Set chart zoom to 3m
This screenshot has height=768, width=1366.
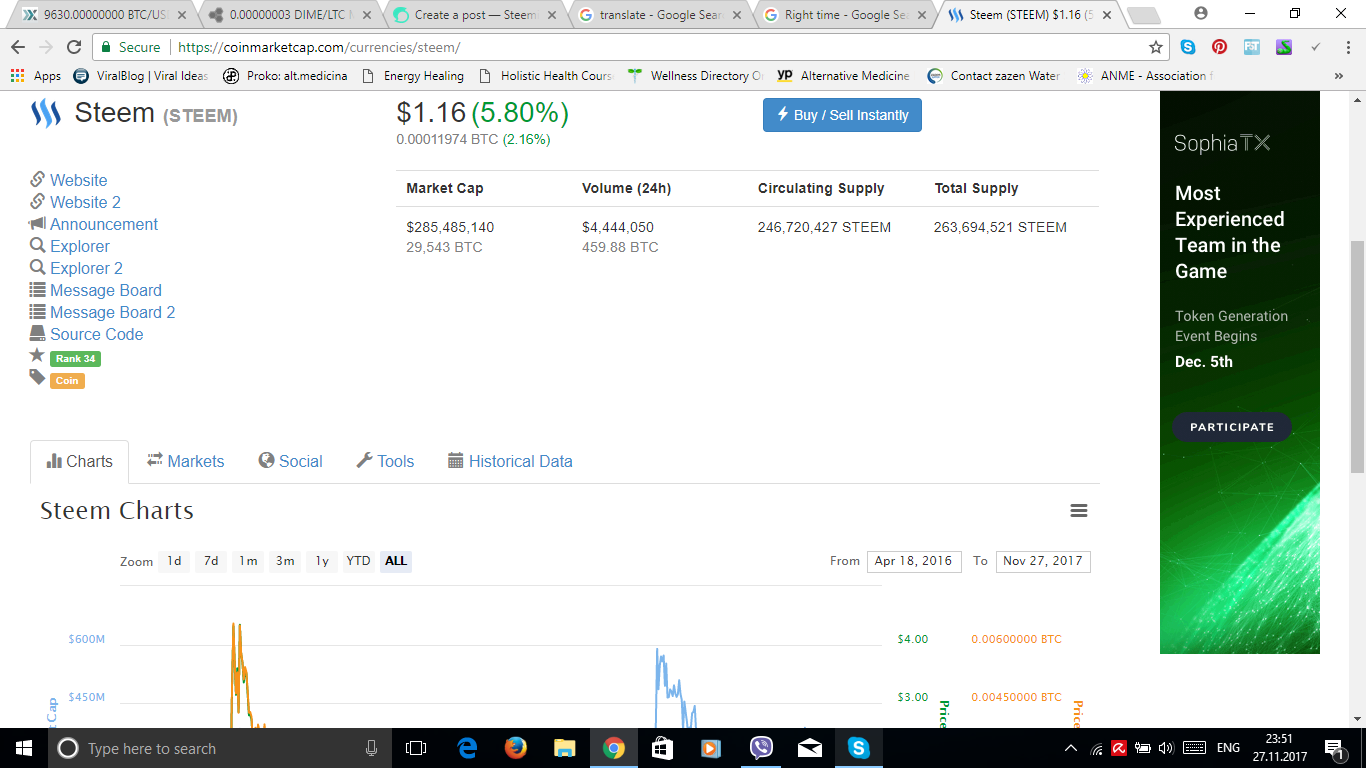[x=285, y=561]
